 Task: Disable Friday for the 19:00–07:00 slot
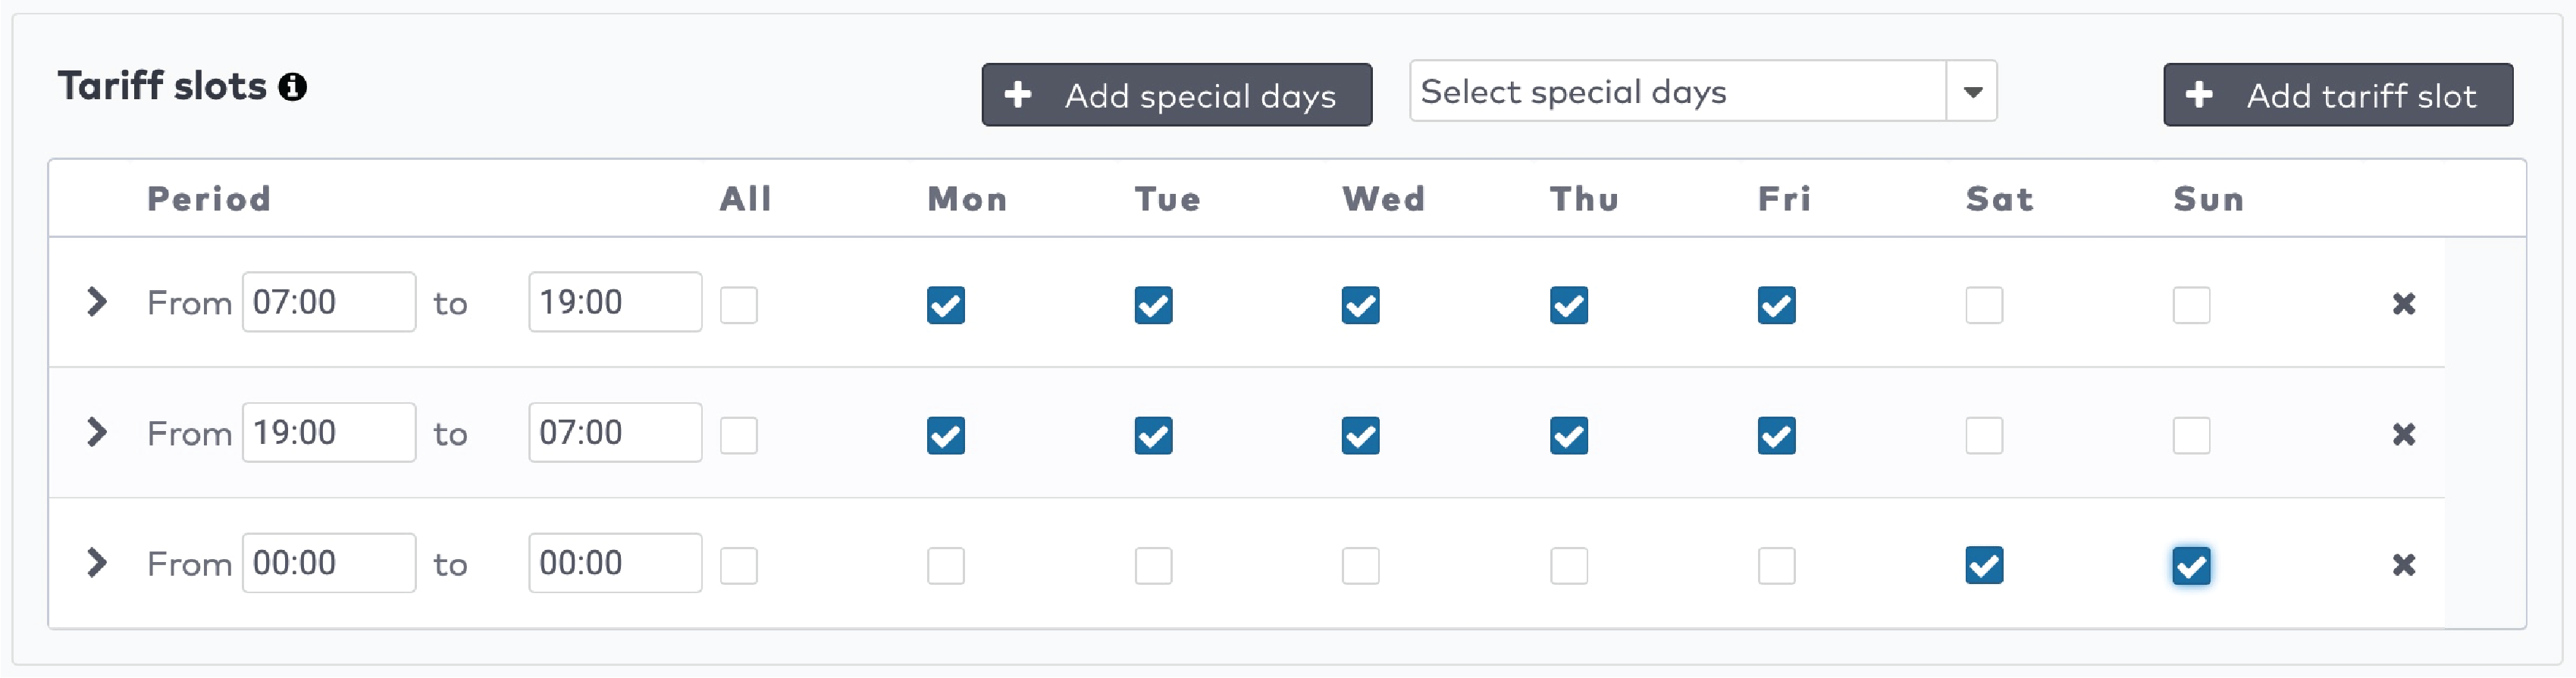click(x=1776, y=436)
